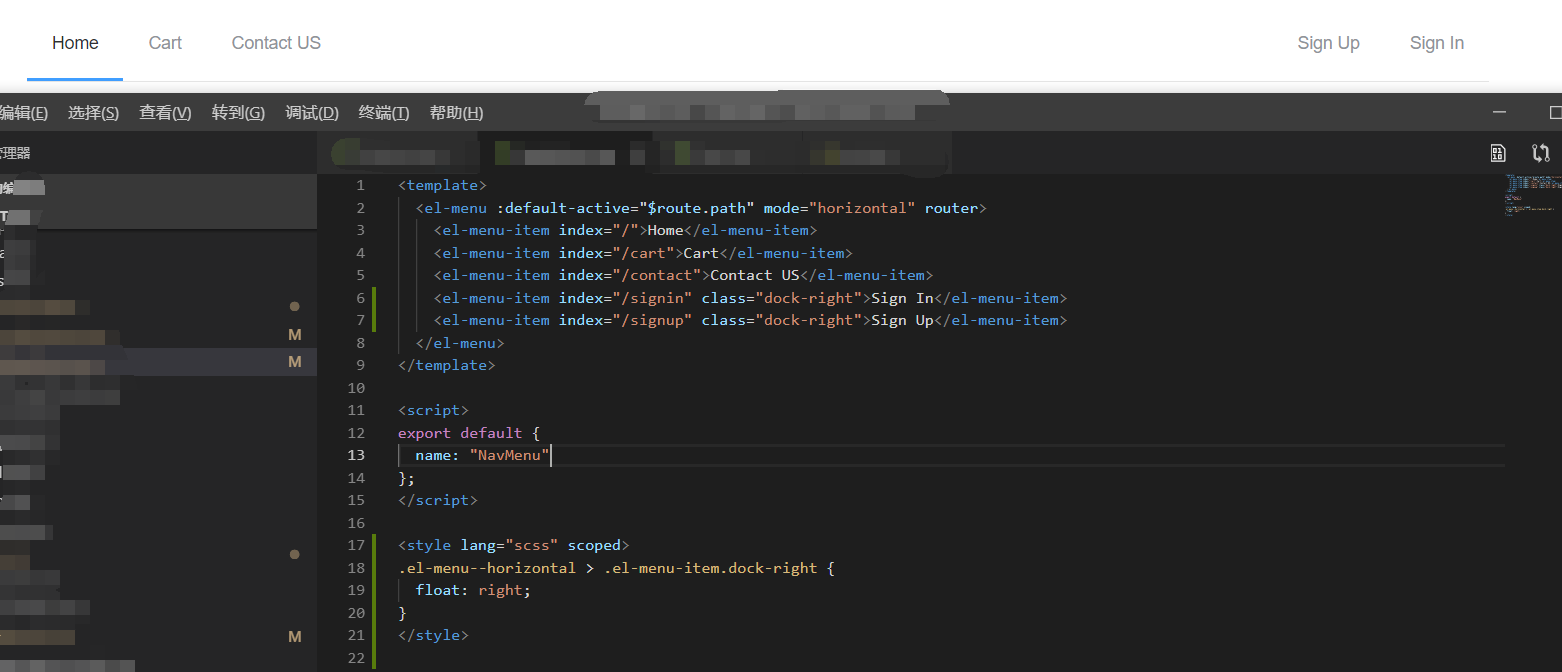
Task: Click line number 22 in the gutter
Action: [356, 658]
